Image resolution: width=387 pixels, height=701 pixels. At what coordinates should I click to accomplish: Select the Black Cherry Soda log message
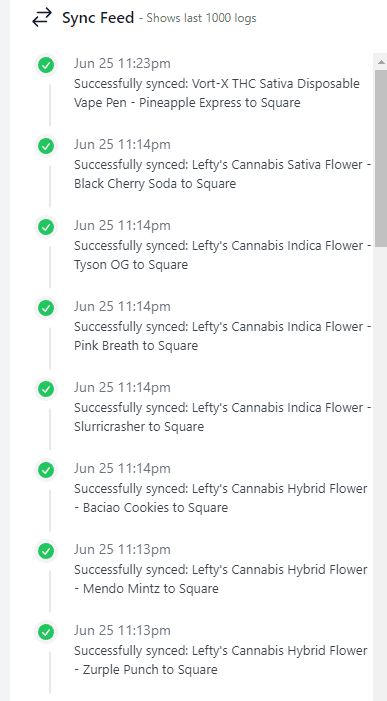point(223,174)
